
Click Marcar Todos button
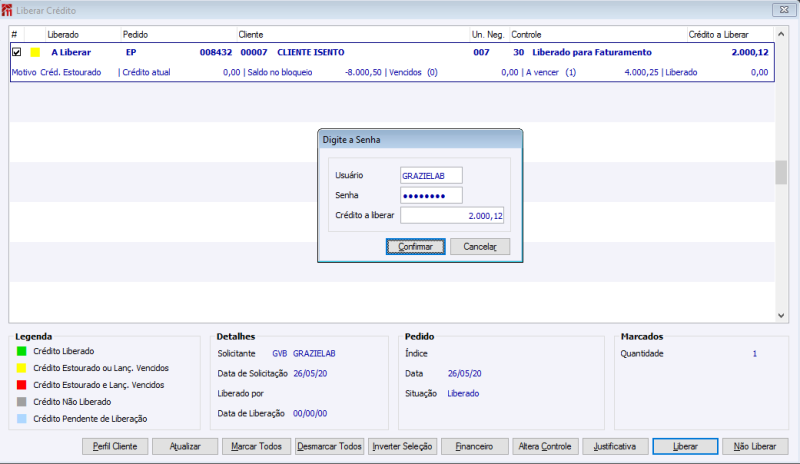click(256, 446)
